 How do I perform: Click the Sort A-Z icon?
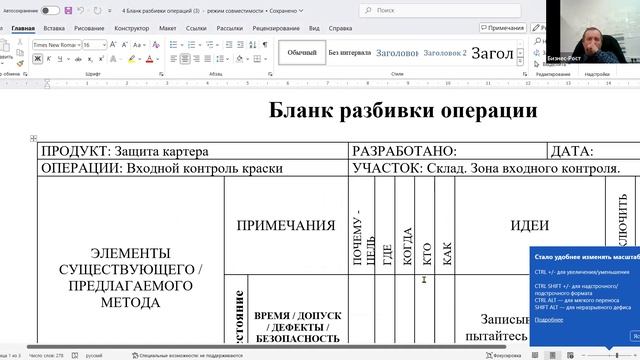pos(253,44)
